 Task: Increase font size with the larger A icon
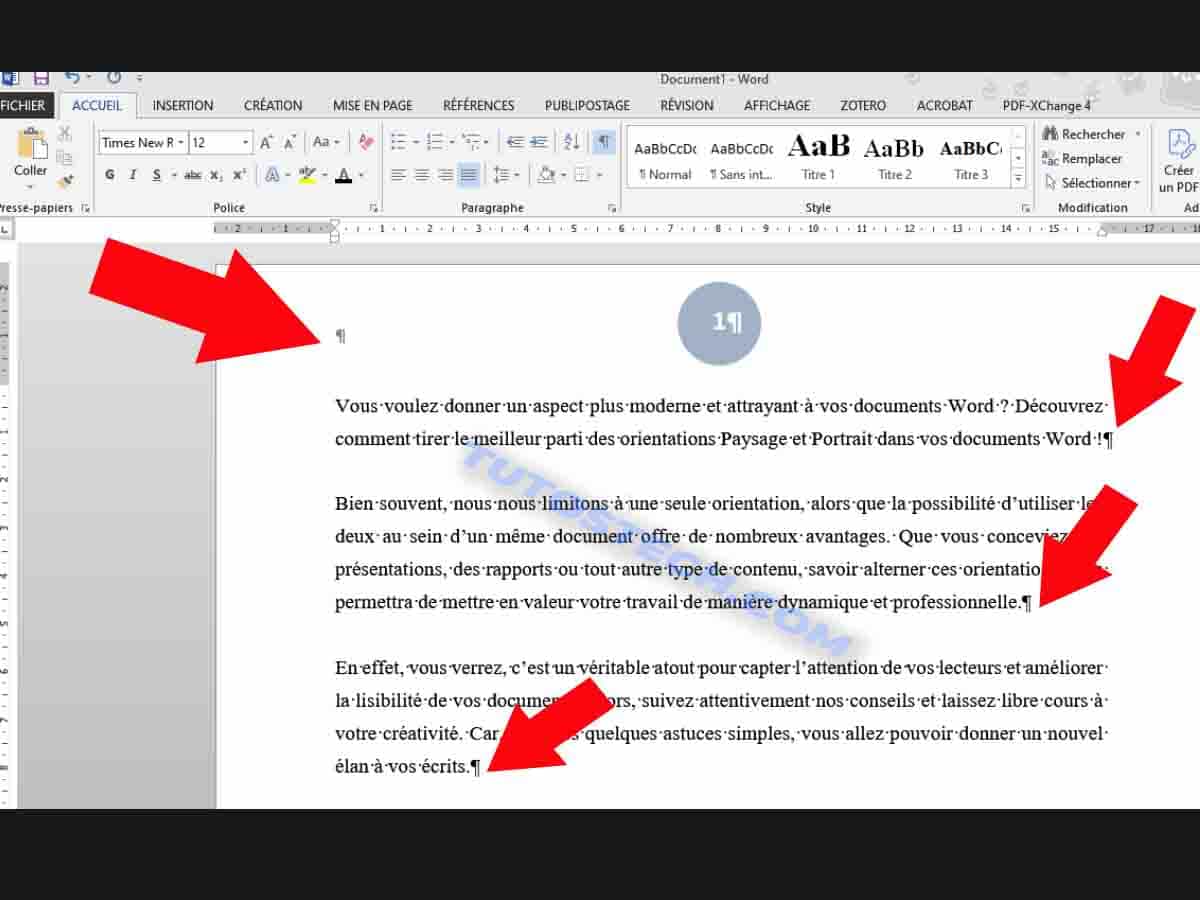(x=267, y=143)
